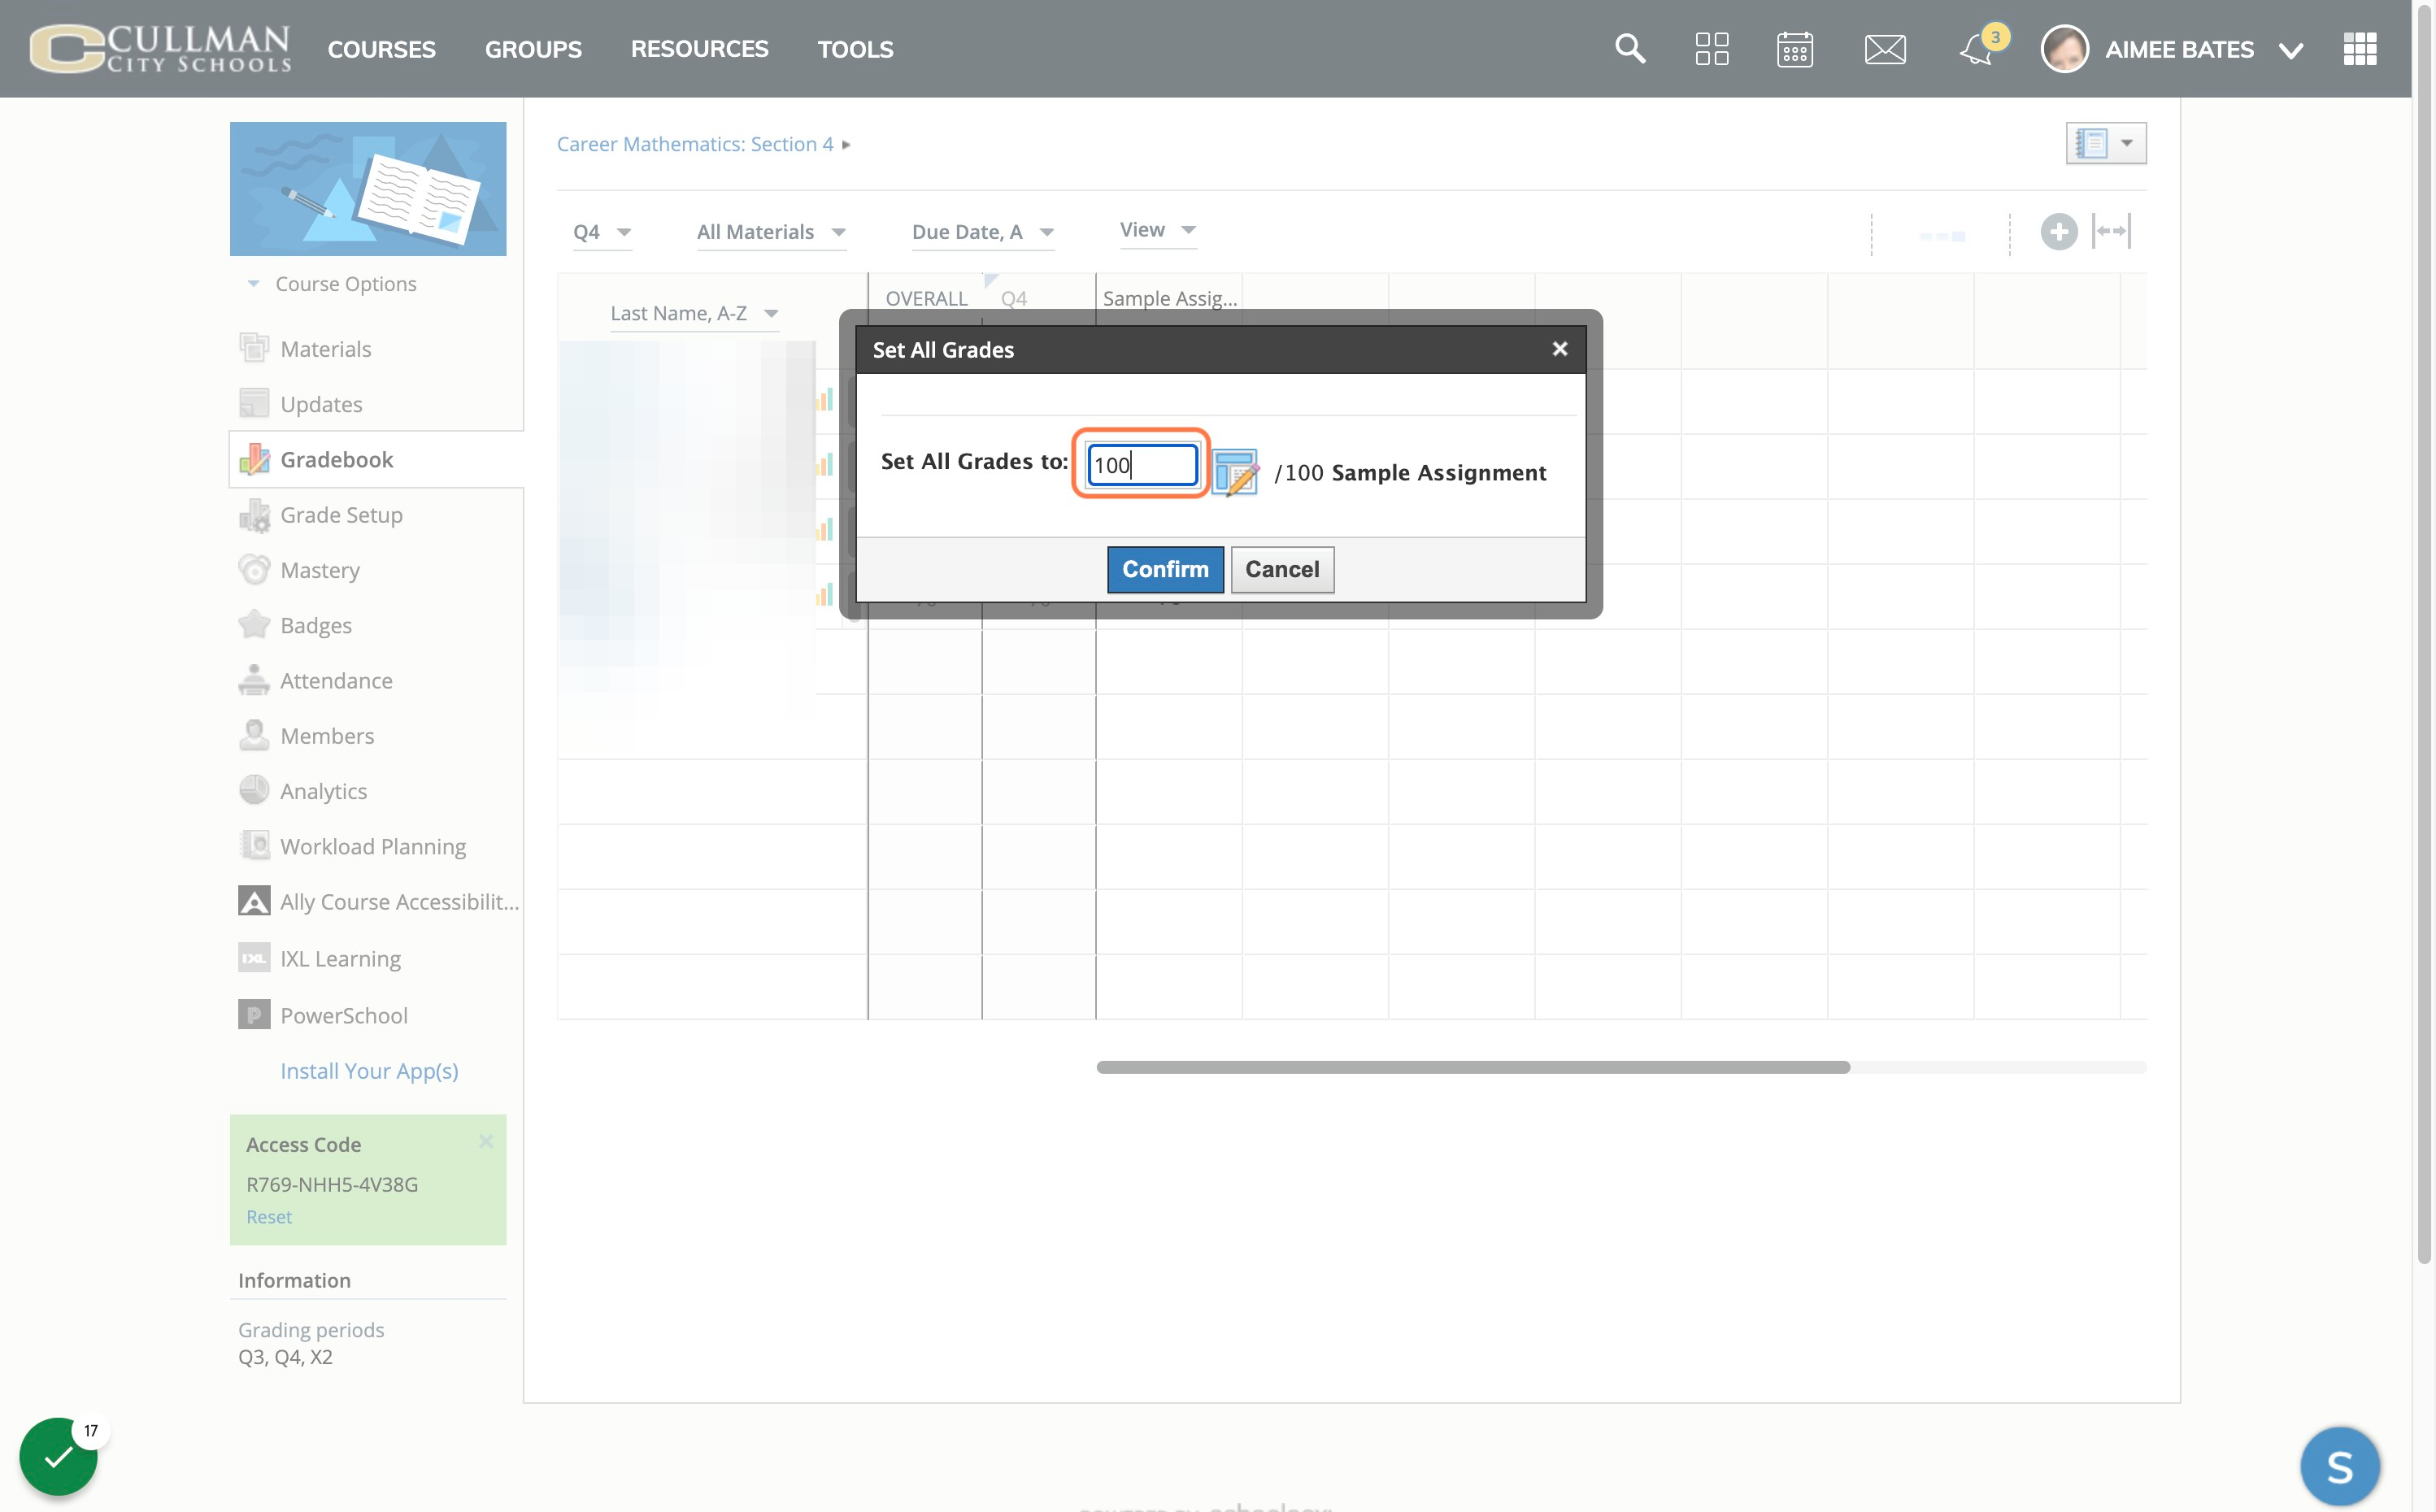Open the search magnifier icon

(x=1630, y=48)
